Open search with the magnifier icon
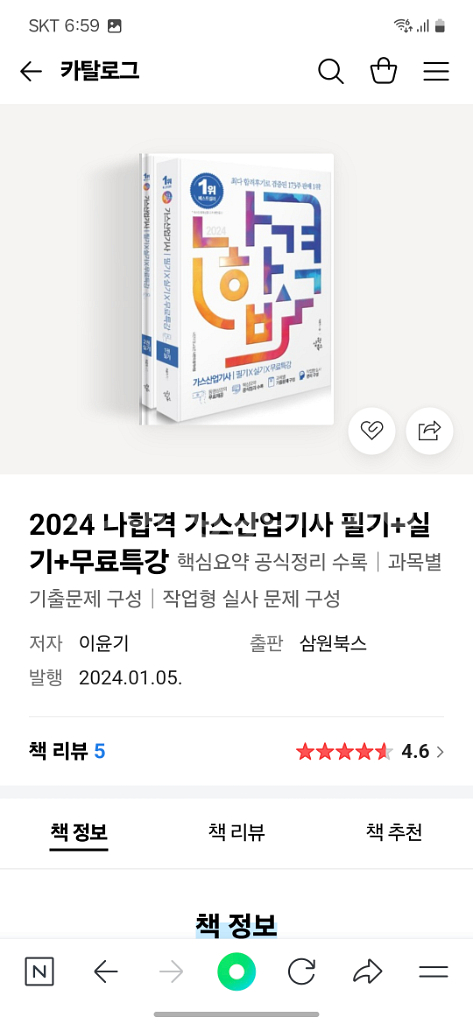This screenshot has width=473, height=1024. tap(331, 71)
